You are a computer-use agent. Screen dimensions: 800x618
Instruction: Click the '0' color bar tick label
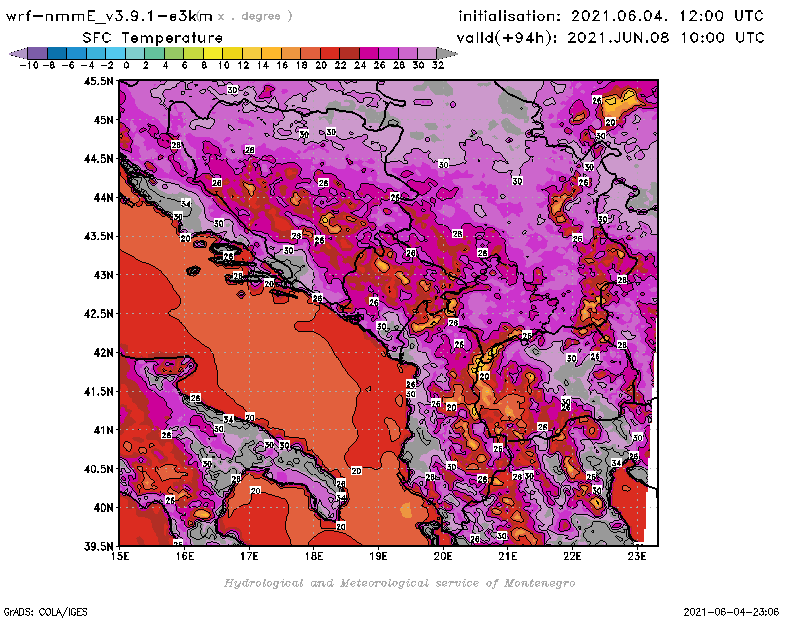(126, 65)
